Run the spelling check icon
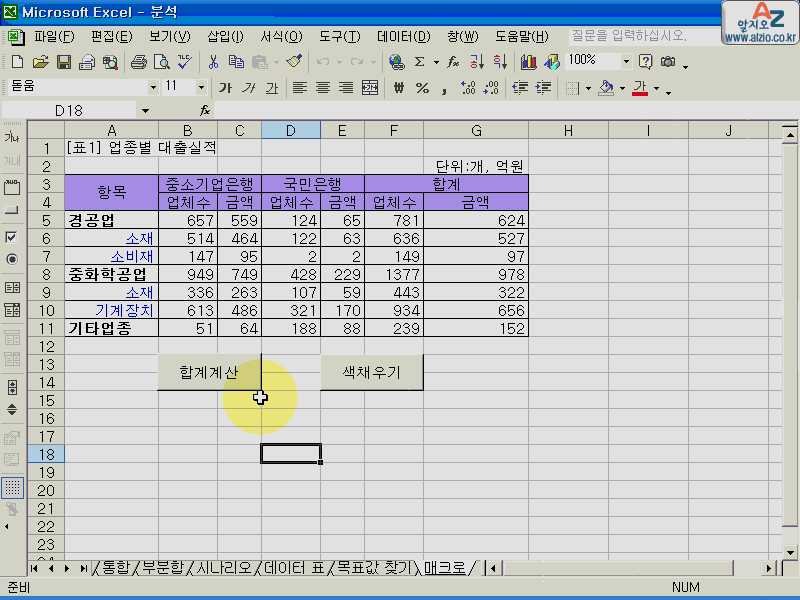The height and width of the screenshot is (600, 800). click(x=185, y=62)
